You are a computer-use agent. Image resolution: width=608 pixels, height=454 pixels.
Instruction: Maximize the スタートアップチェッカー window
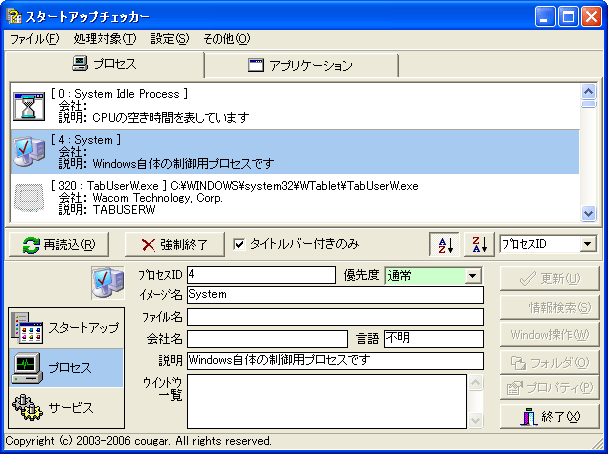[x=568, y=17]
